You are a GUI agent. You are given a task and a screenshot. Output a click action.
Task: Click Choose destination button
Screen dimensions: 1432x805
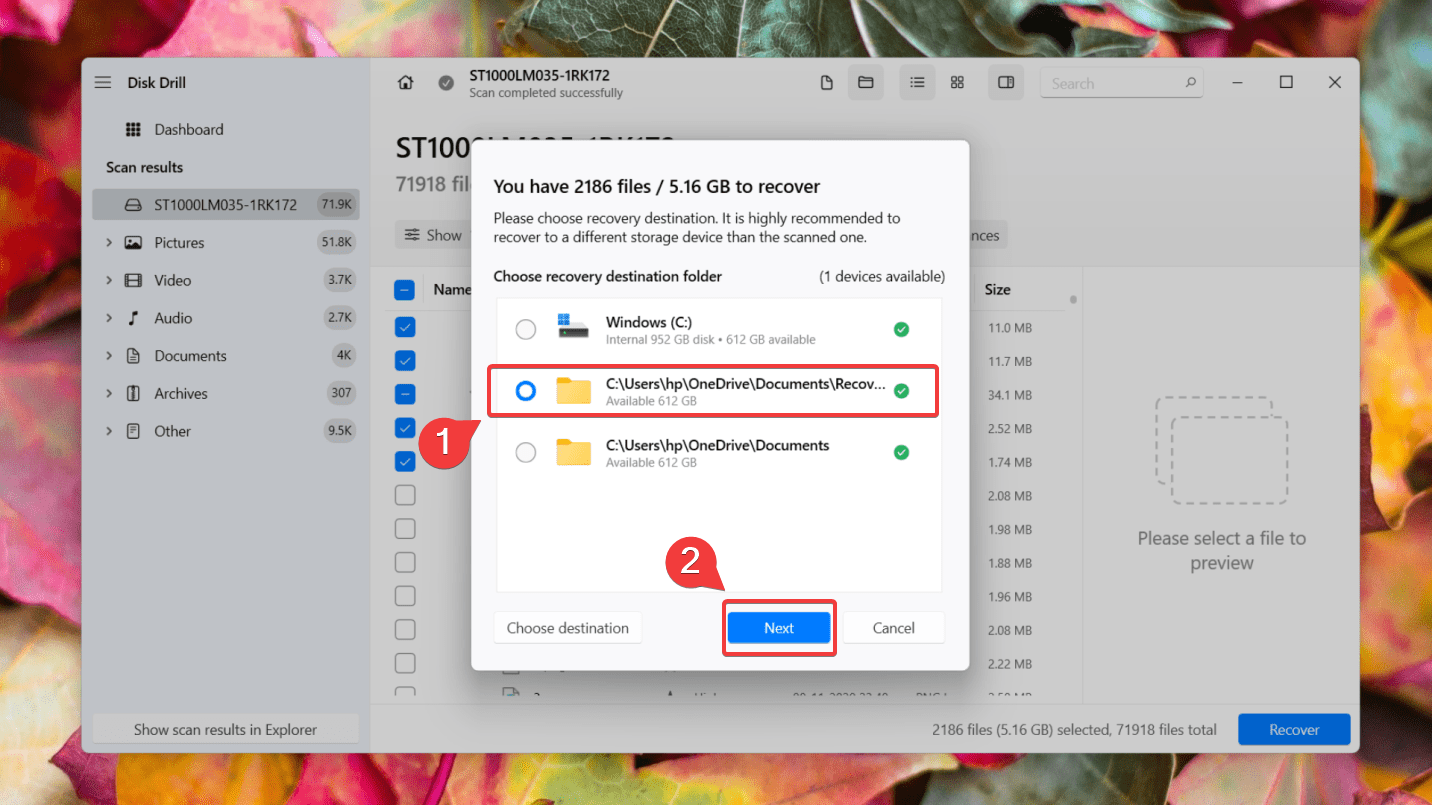(568, 628)
